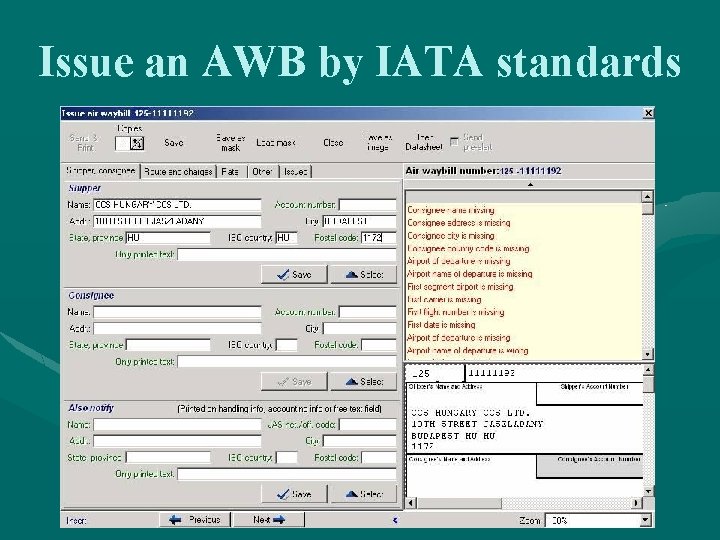Click Save as image in toolbar

pyautogui.click(x=378, y=142)
